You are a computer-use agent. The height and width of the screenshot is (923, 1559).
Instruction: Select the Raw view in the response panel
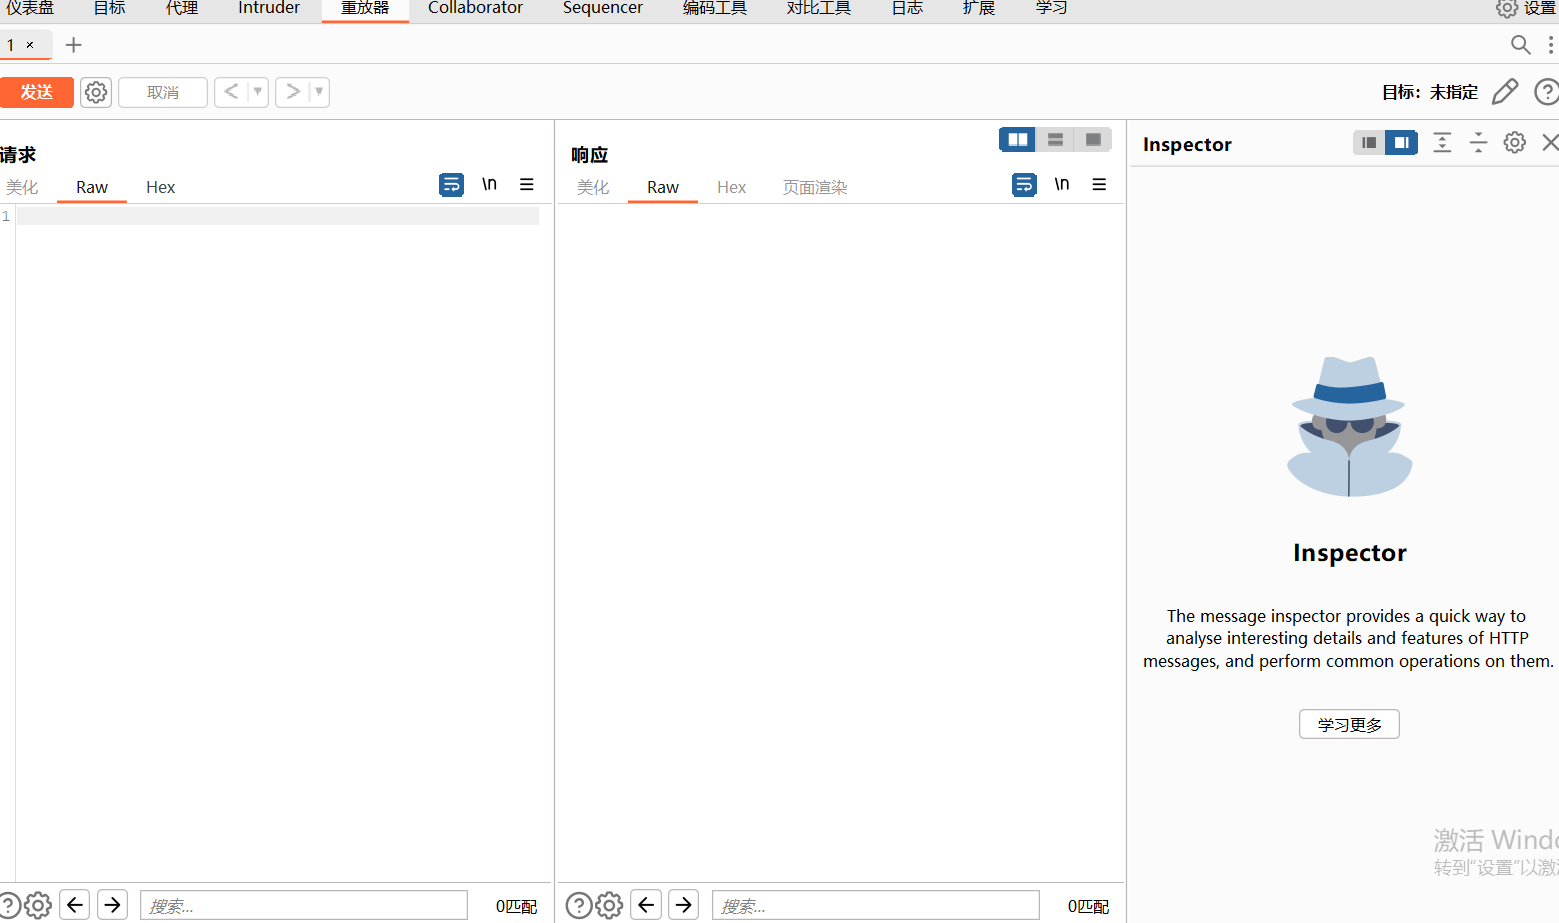(x=663, y=187)
